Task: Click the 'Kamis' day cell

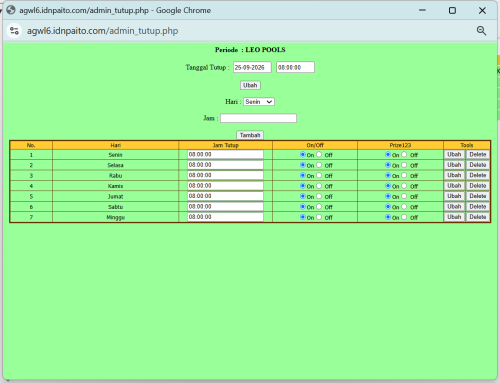Action: click(115, 186)
